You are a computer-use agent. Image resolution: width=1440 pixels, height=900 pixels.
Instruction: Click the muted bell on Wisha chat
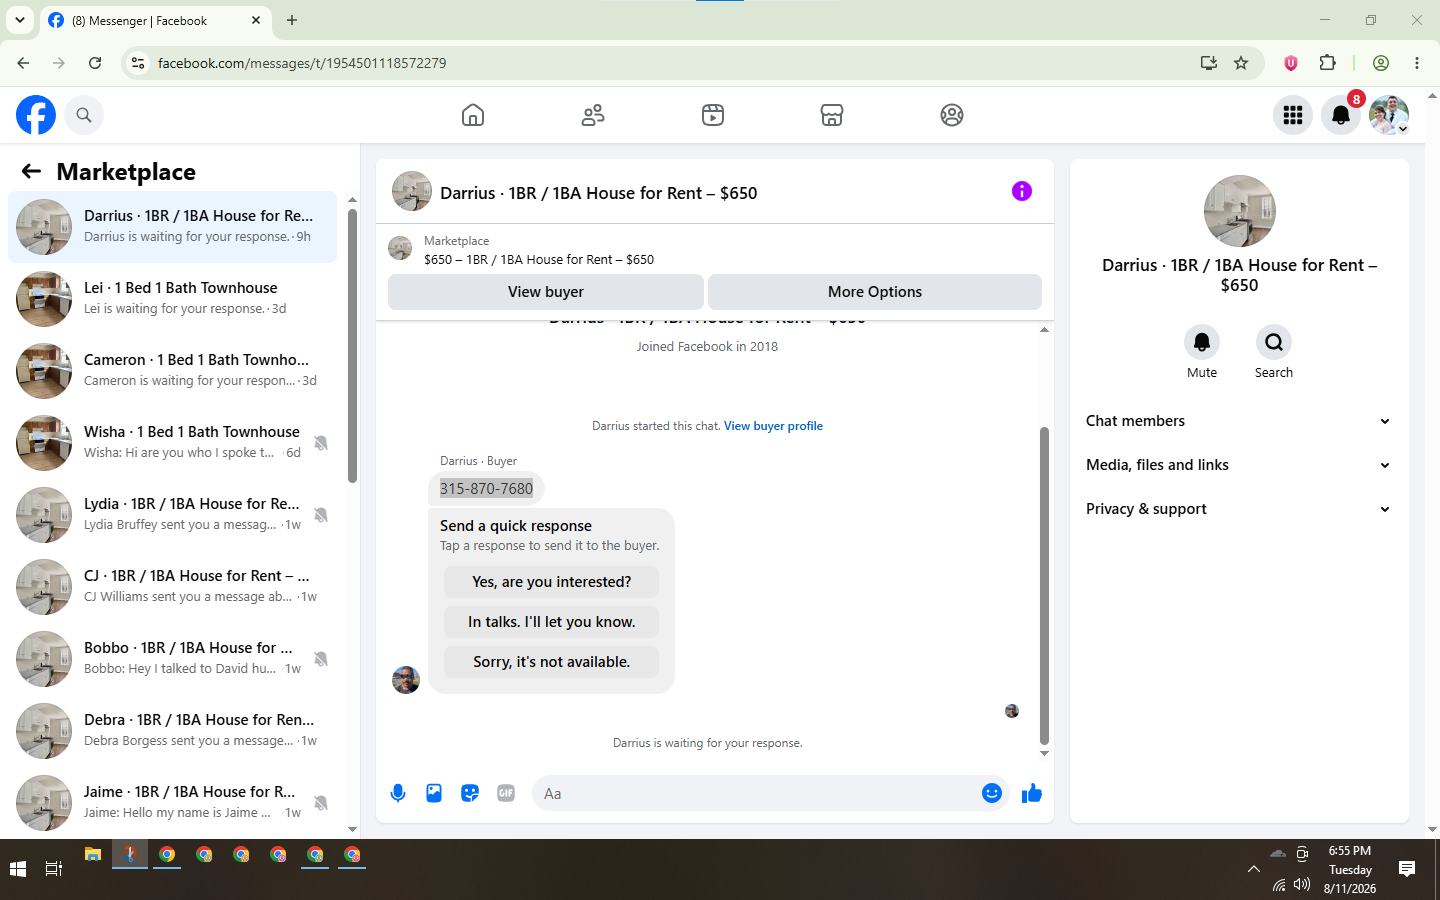pyautogui.click(x=321, y=443)
